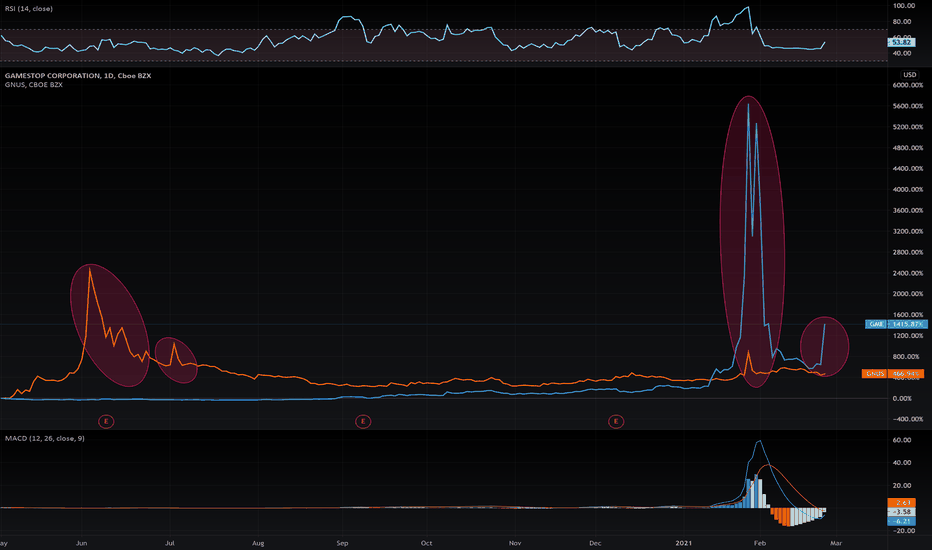Click the -20.00 MACD scale label
The height and width of the screenshot is (550, 932).
903,530
